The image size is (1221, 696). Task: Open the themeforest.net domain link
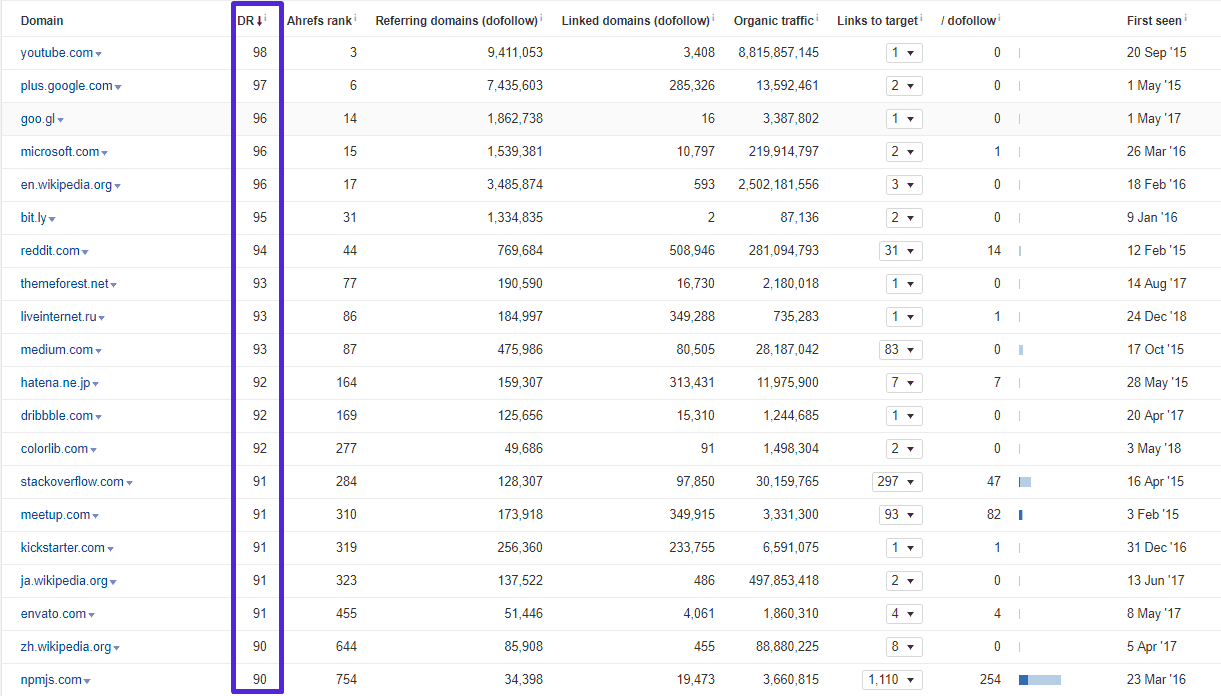point(64,284)
